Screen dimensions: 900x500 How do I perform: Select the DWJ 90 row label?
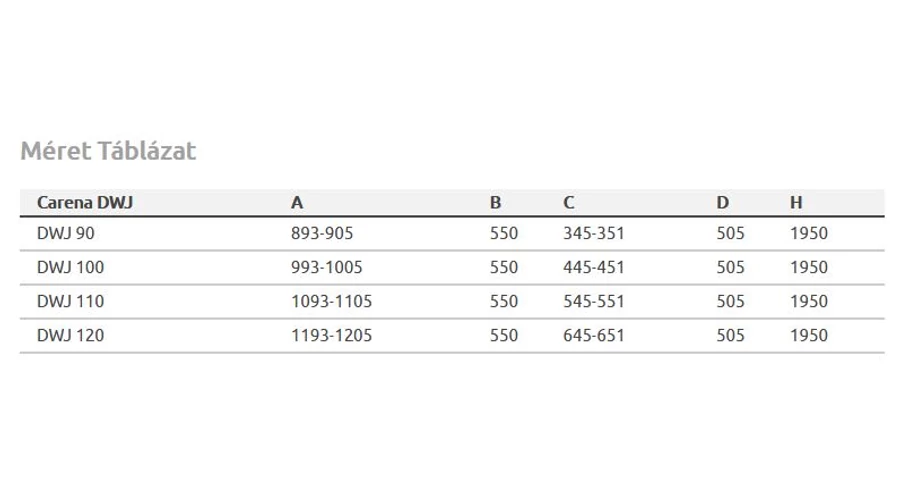[66, 234]
